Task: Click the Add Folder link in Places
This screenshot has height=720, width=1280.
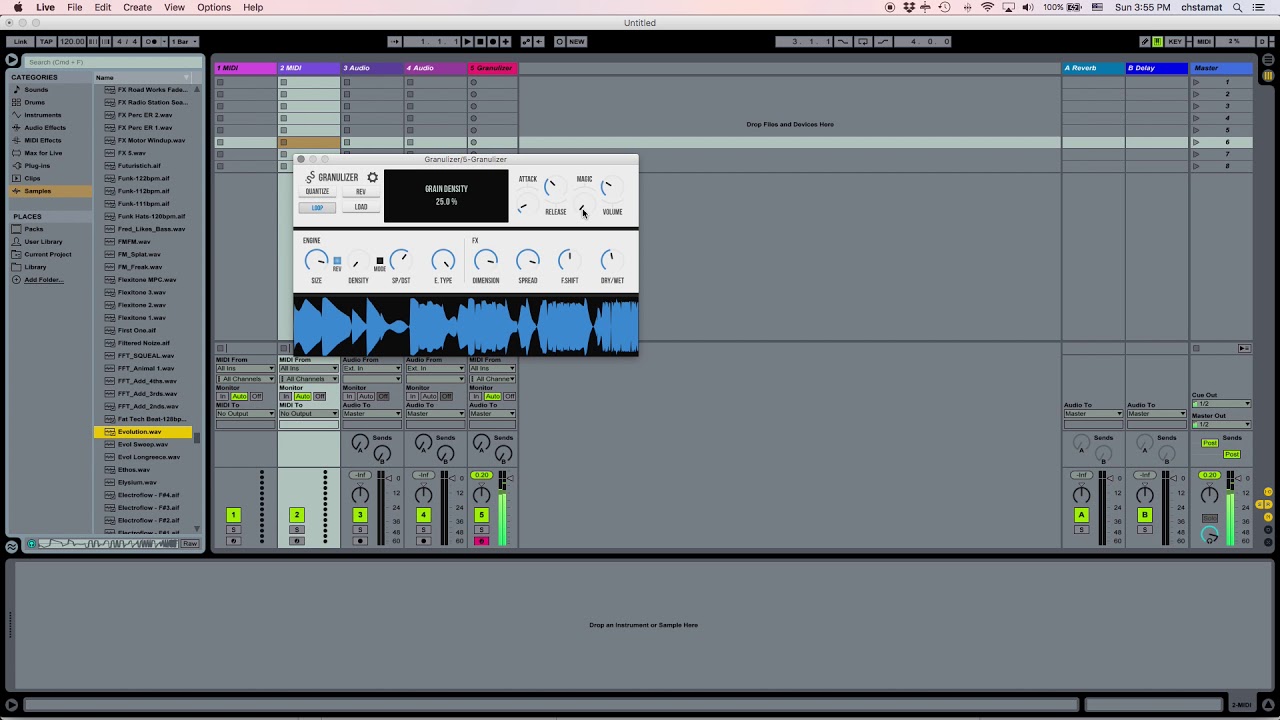Action: pos(43,280)
